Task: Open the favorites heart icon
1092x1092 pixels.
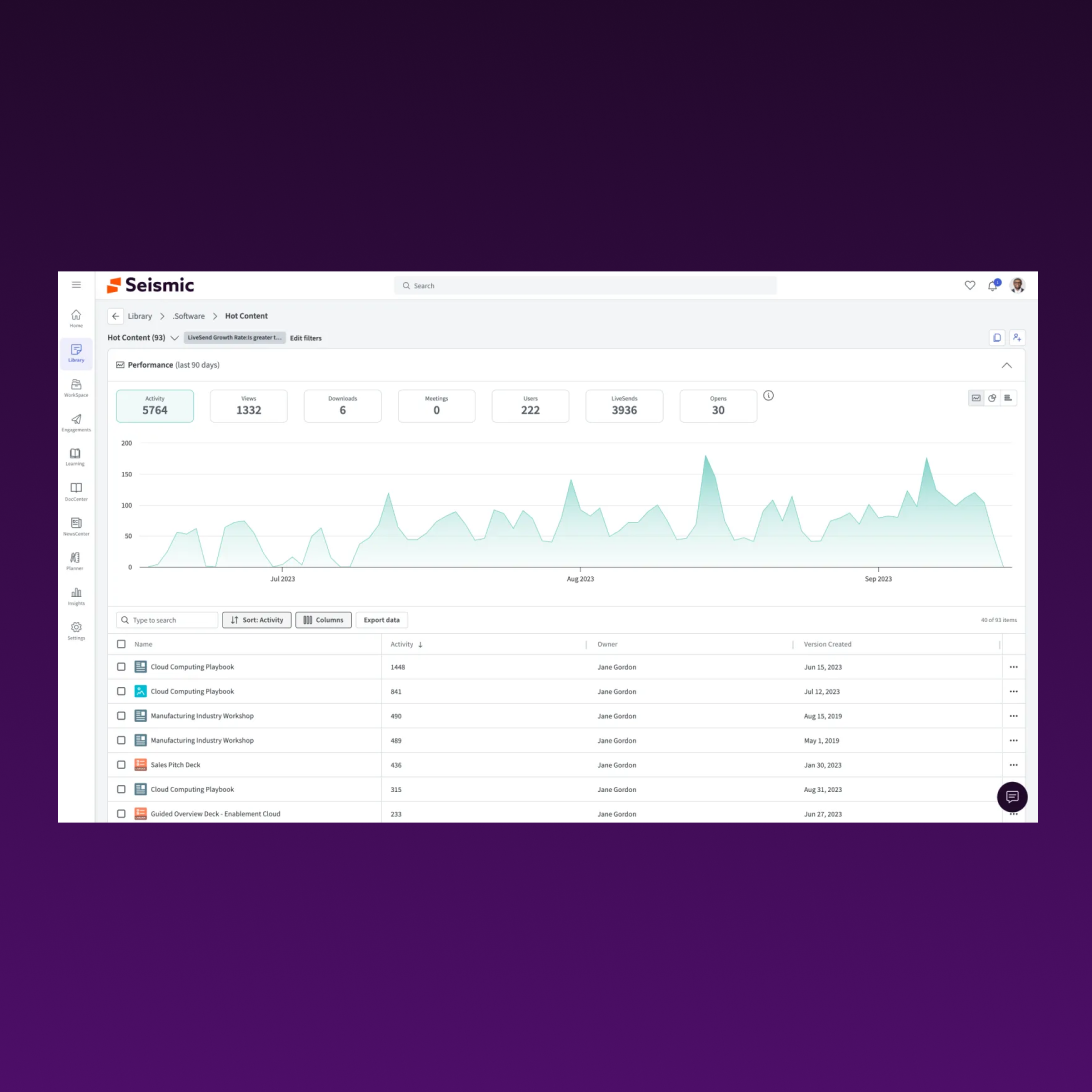Action: (x=969, y=286)
